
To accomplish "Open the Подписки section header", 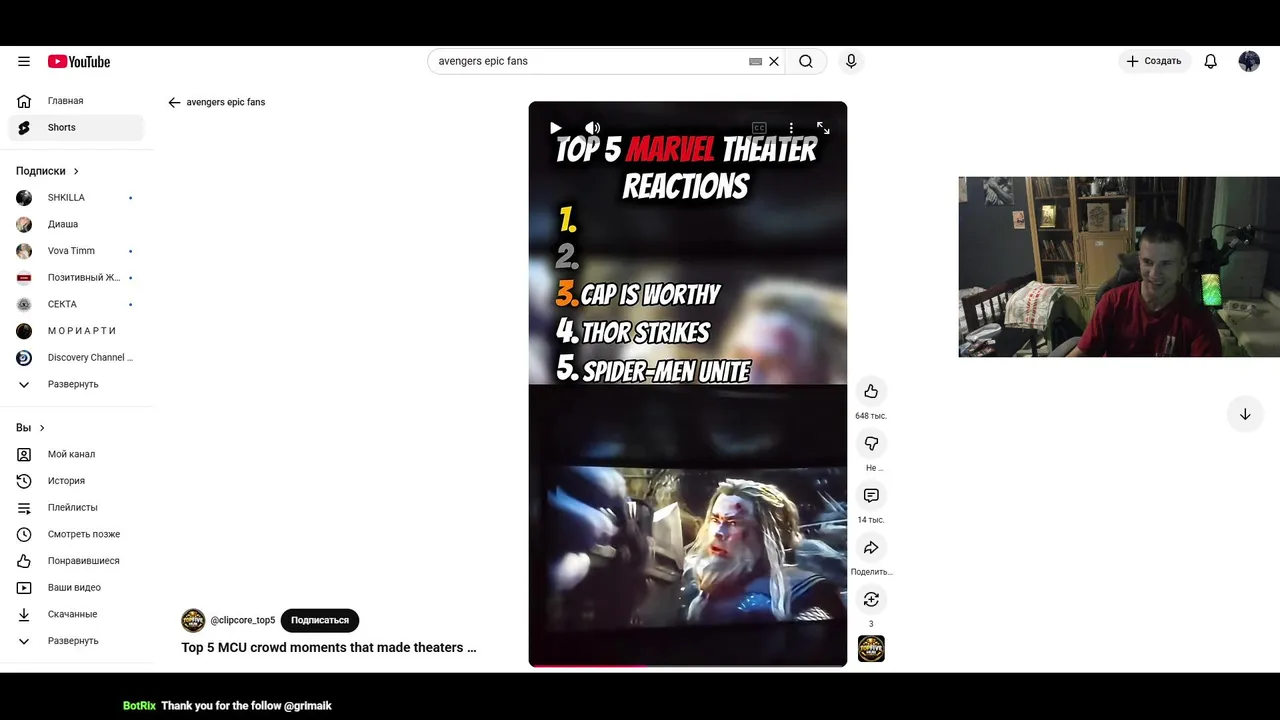I will coord(47,171).
